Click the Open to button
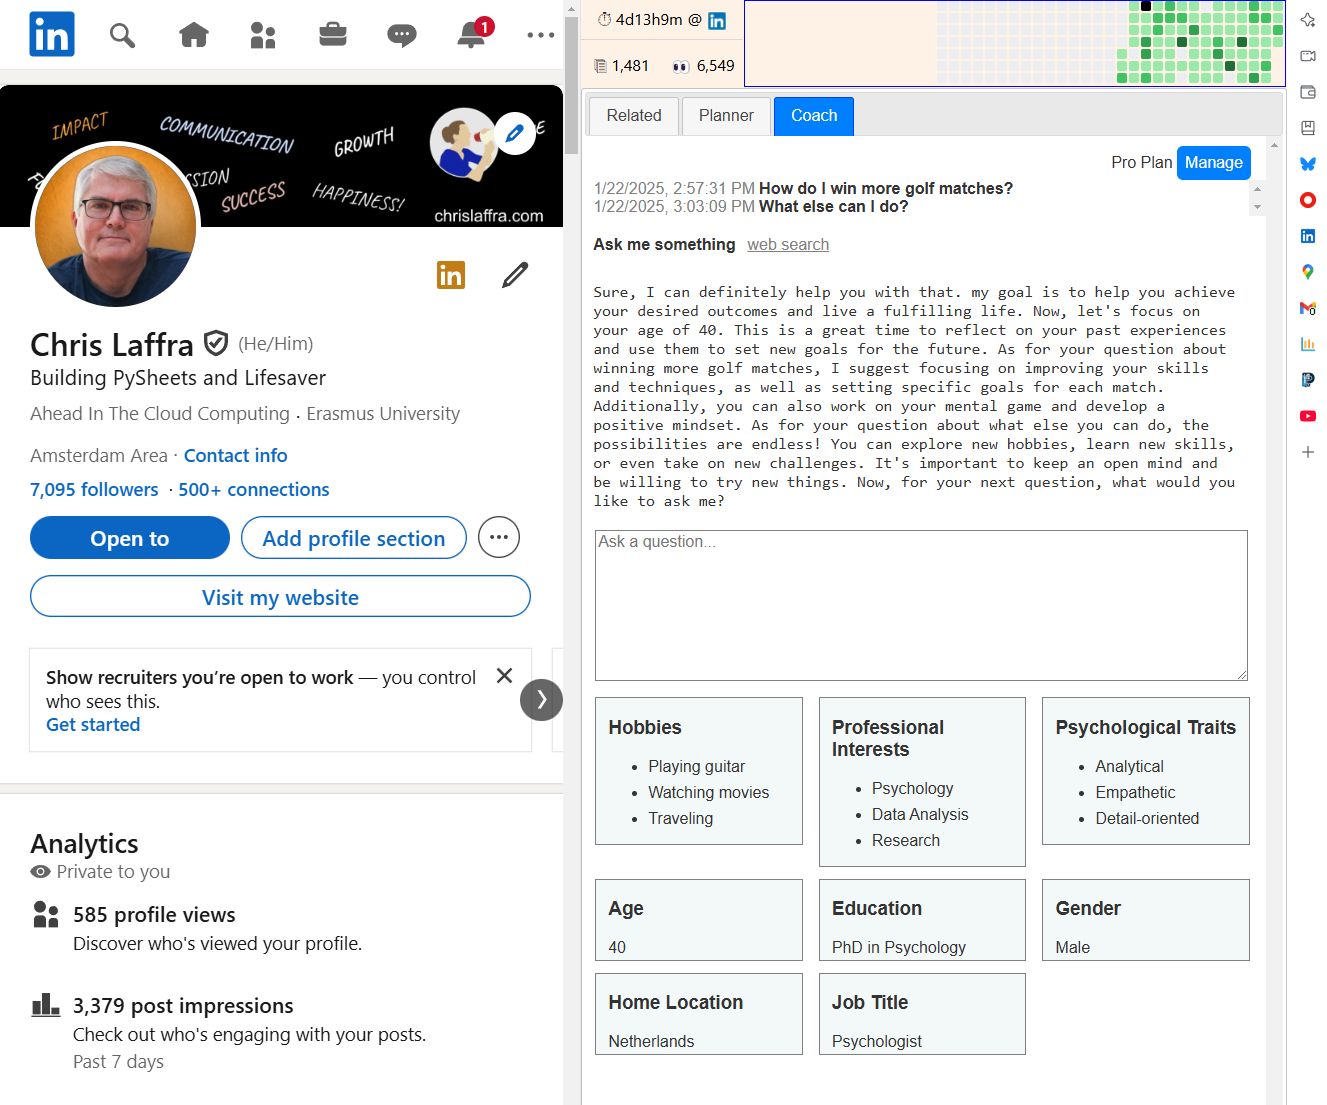 coord(130,538)
